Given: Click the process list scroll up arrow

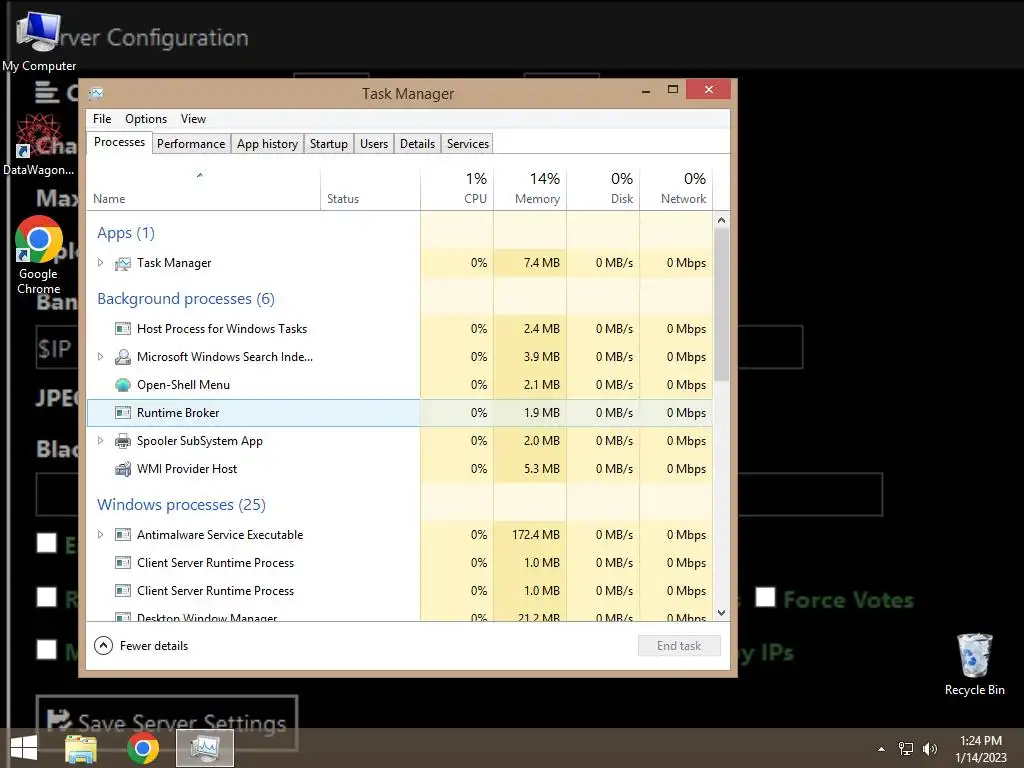Looking at the screenshot, I should 722,220.
